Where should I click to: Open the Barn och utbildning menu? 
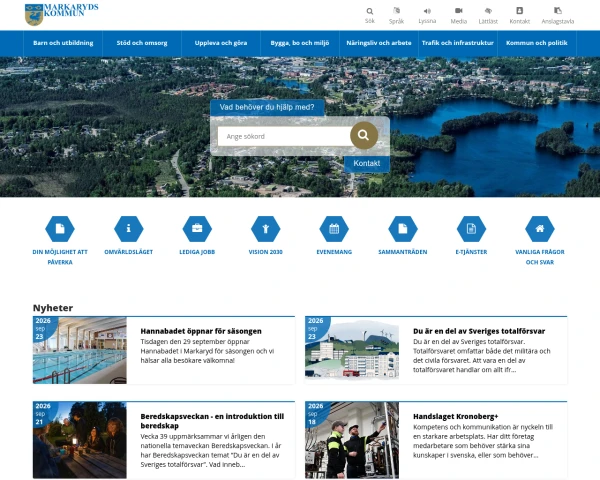click(x=63, y=43)
